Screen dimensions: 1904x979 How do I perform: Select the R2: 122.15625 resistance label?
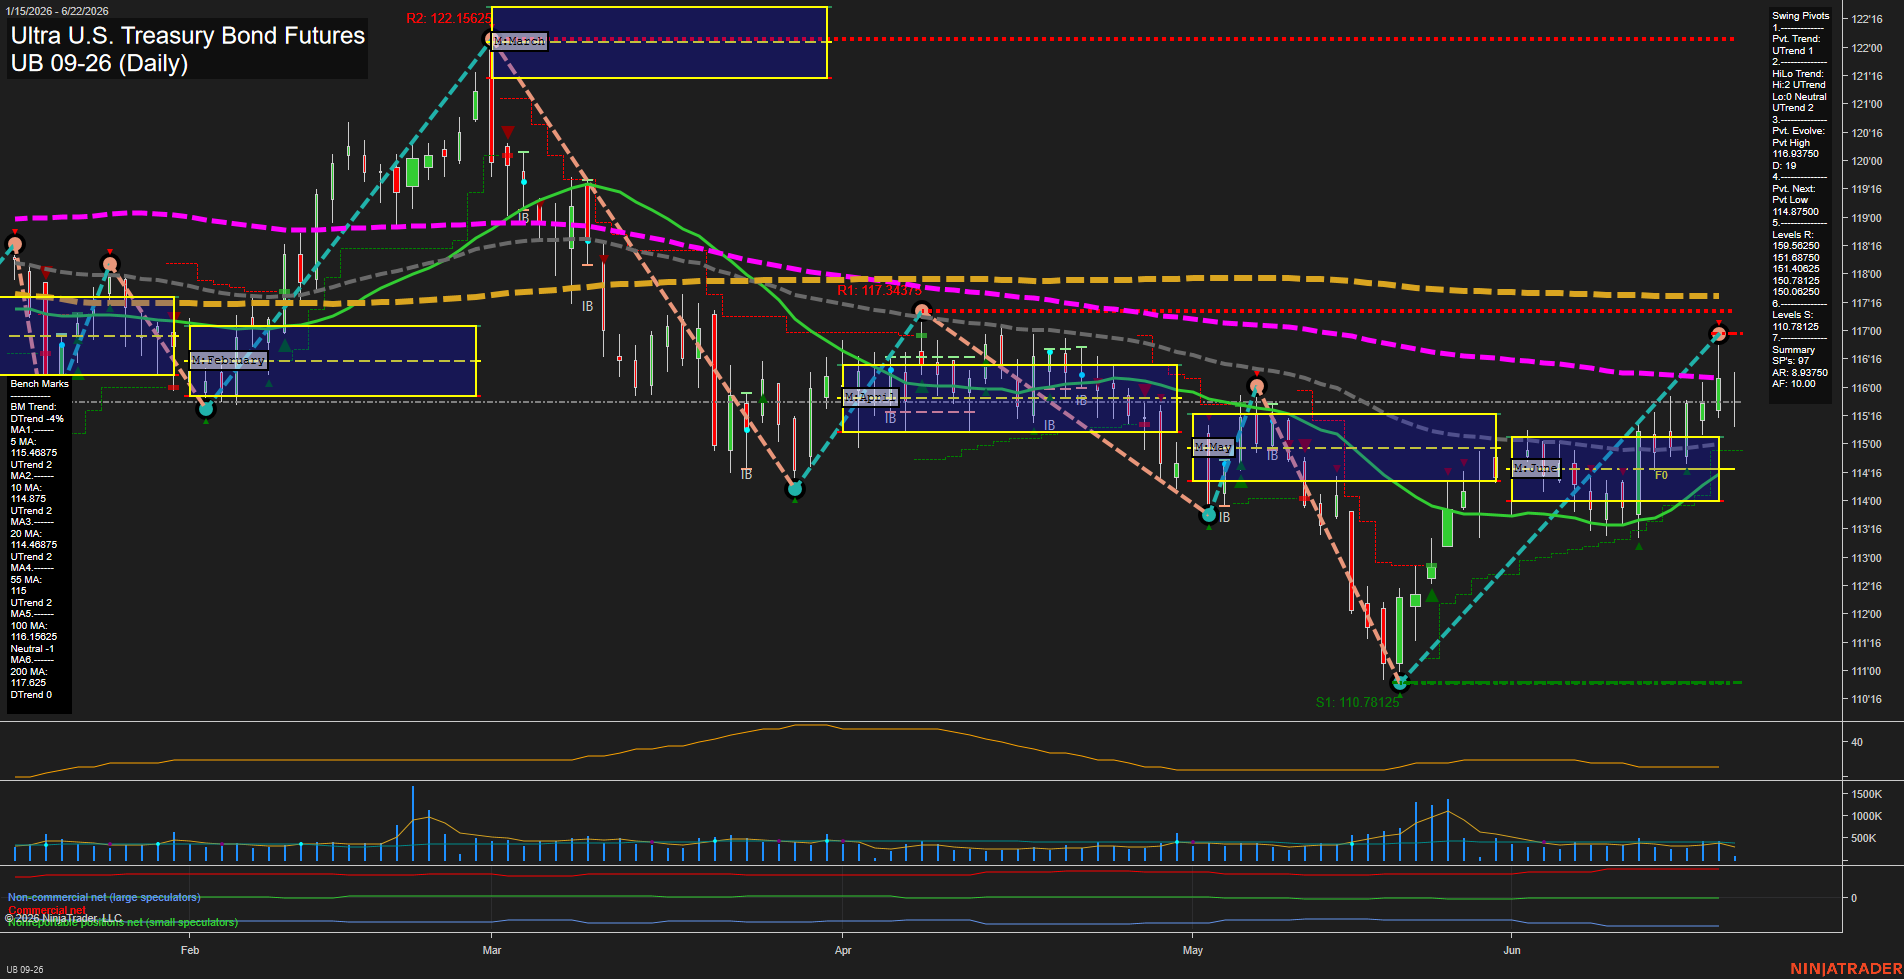448,18
